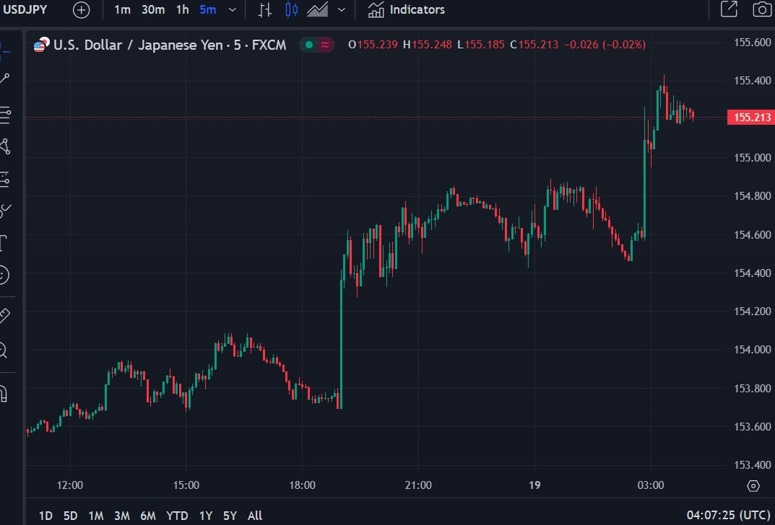Image resolution: width=775 pixels, height=525 pixels.
Task: Take a chart snapshot with camera icon
Action: 762,9
